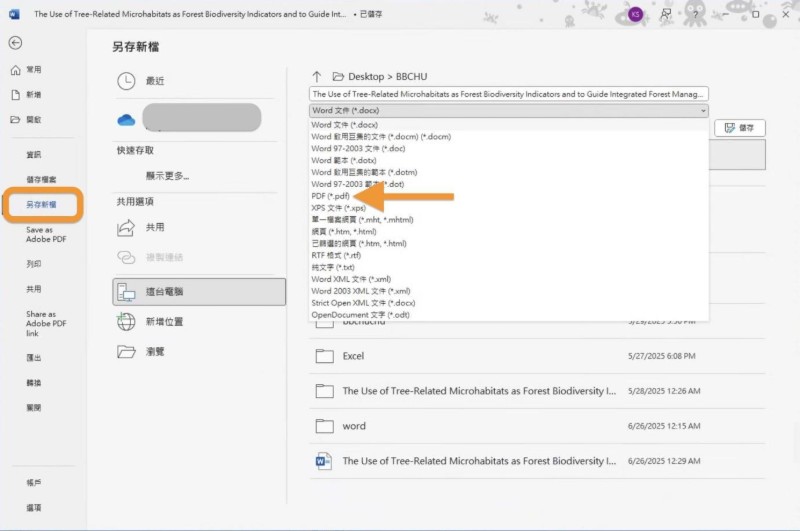Image resolution: width=800 pixels, height=531 pixels.
Task: Click the This PC computer icon
Action: click(x=126, y=292)
